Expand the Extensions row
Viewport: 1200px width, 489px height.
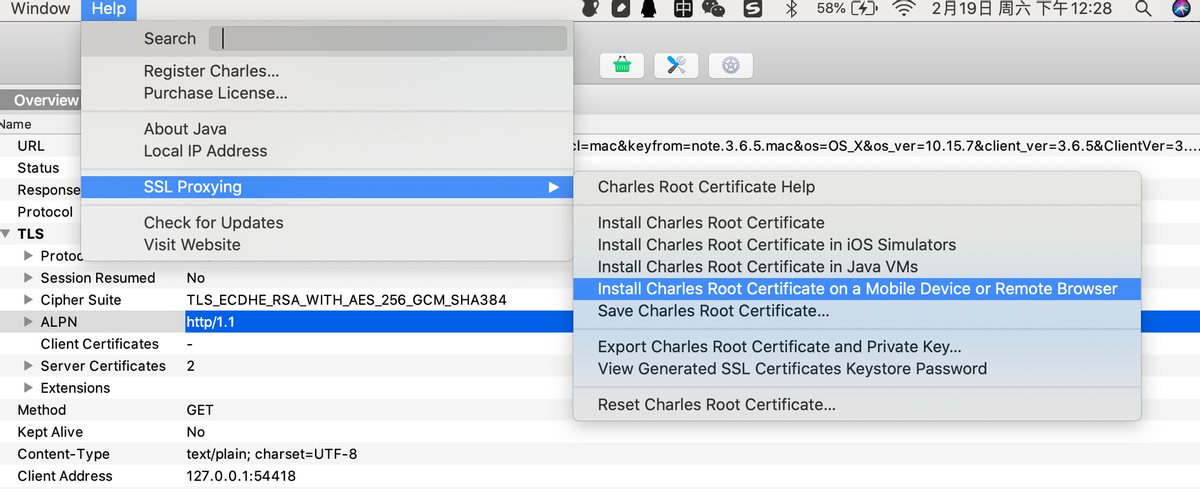[29, 388]
